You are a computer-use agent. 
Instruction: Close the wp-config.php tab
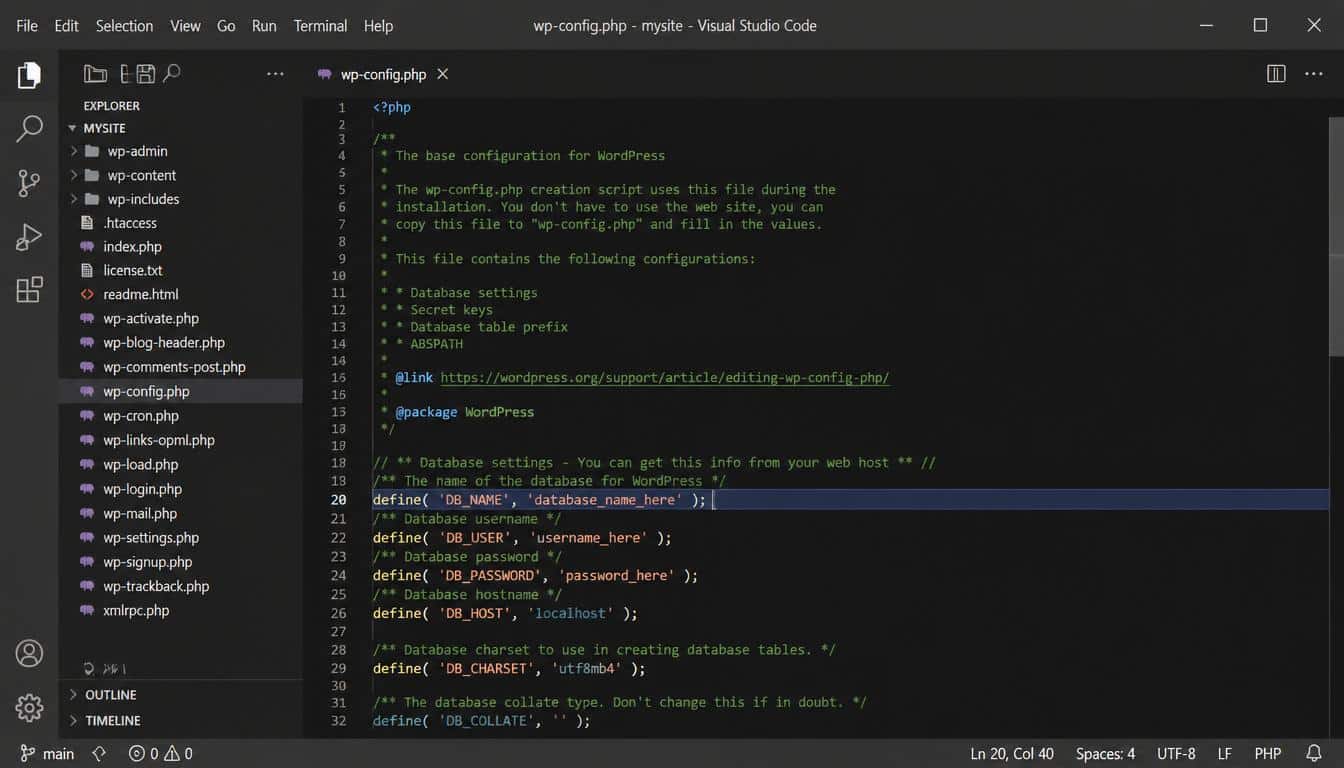[x=442, y=74]
